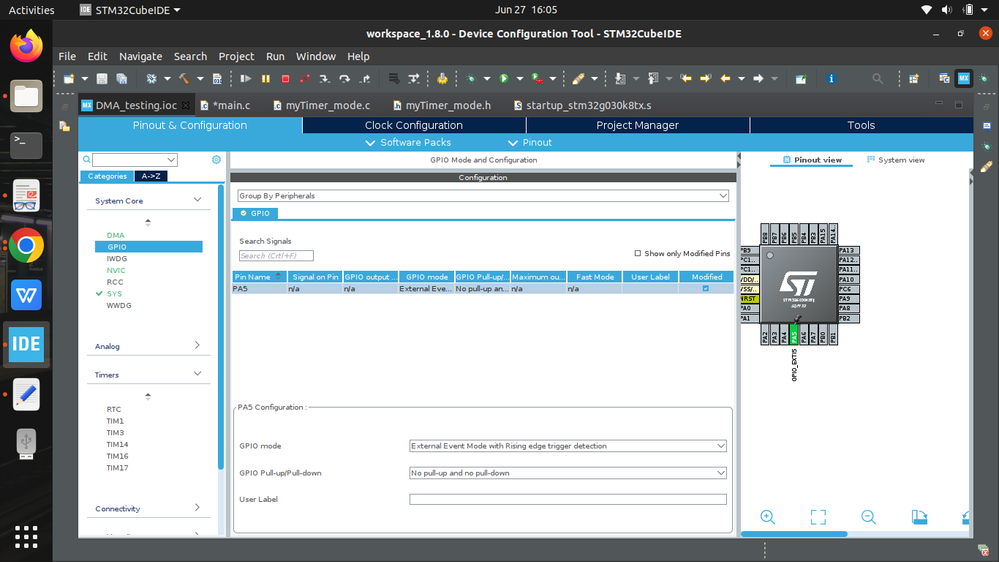The height and width of the screenshot is (562, 999).
Task: Click the Save All icon
Action: coord(122,79)
